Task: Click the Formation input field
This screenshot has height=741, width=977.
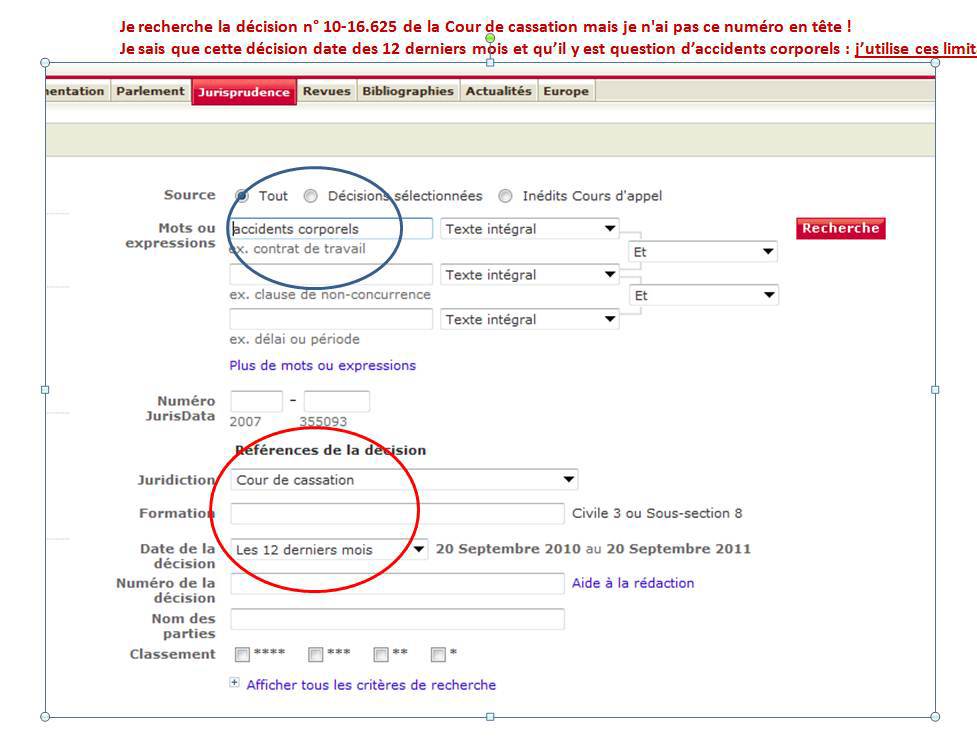Action: point(397,514)
